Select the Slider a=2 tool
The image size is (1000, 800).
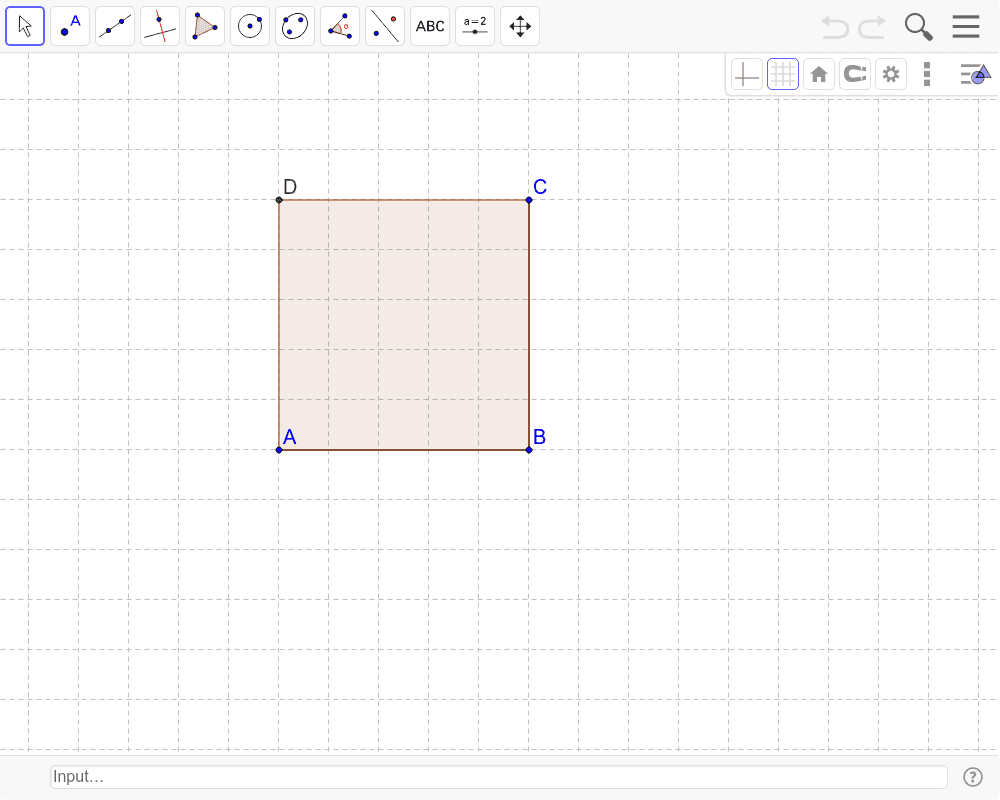click(475, 26)
